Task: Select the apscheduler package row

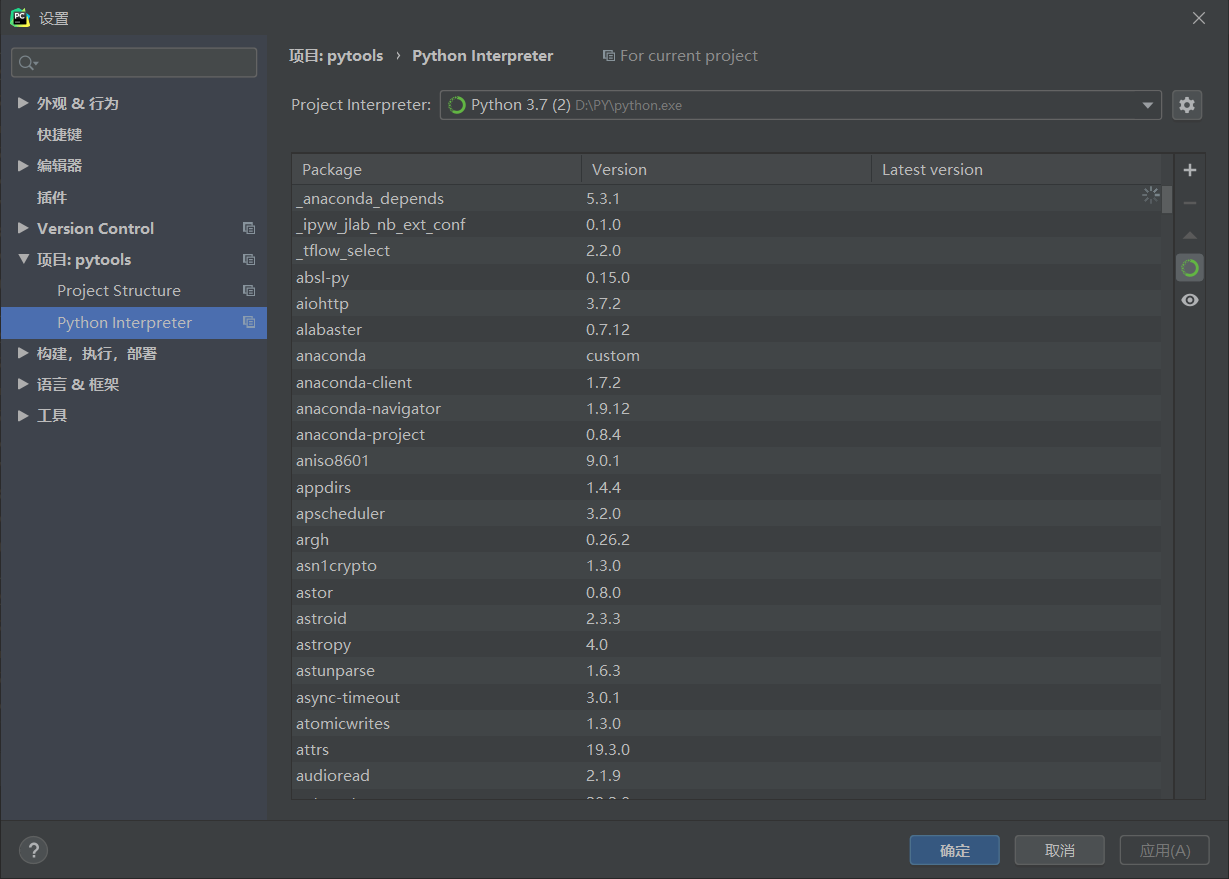Action: click(727, 513)
